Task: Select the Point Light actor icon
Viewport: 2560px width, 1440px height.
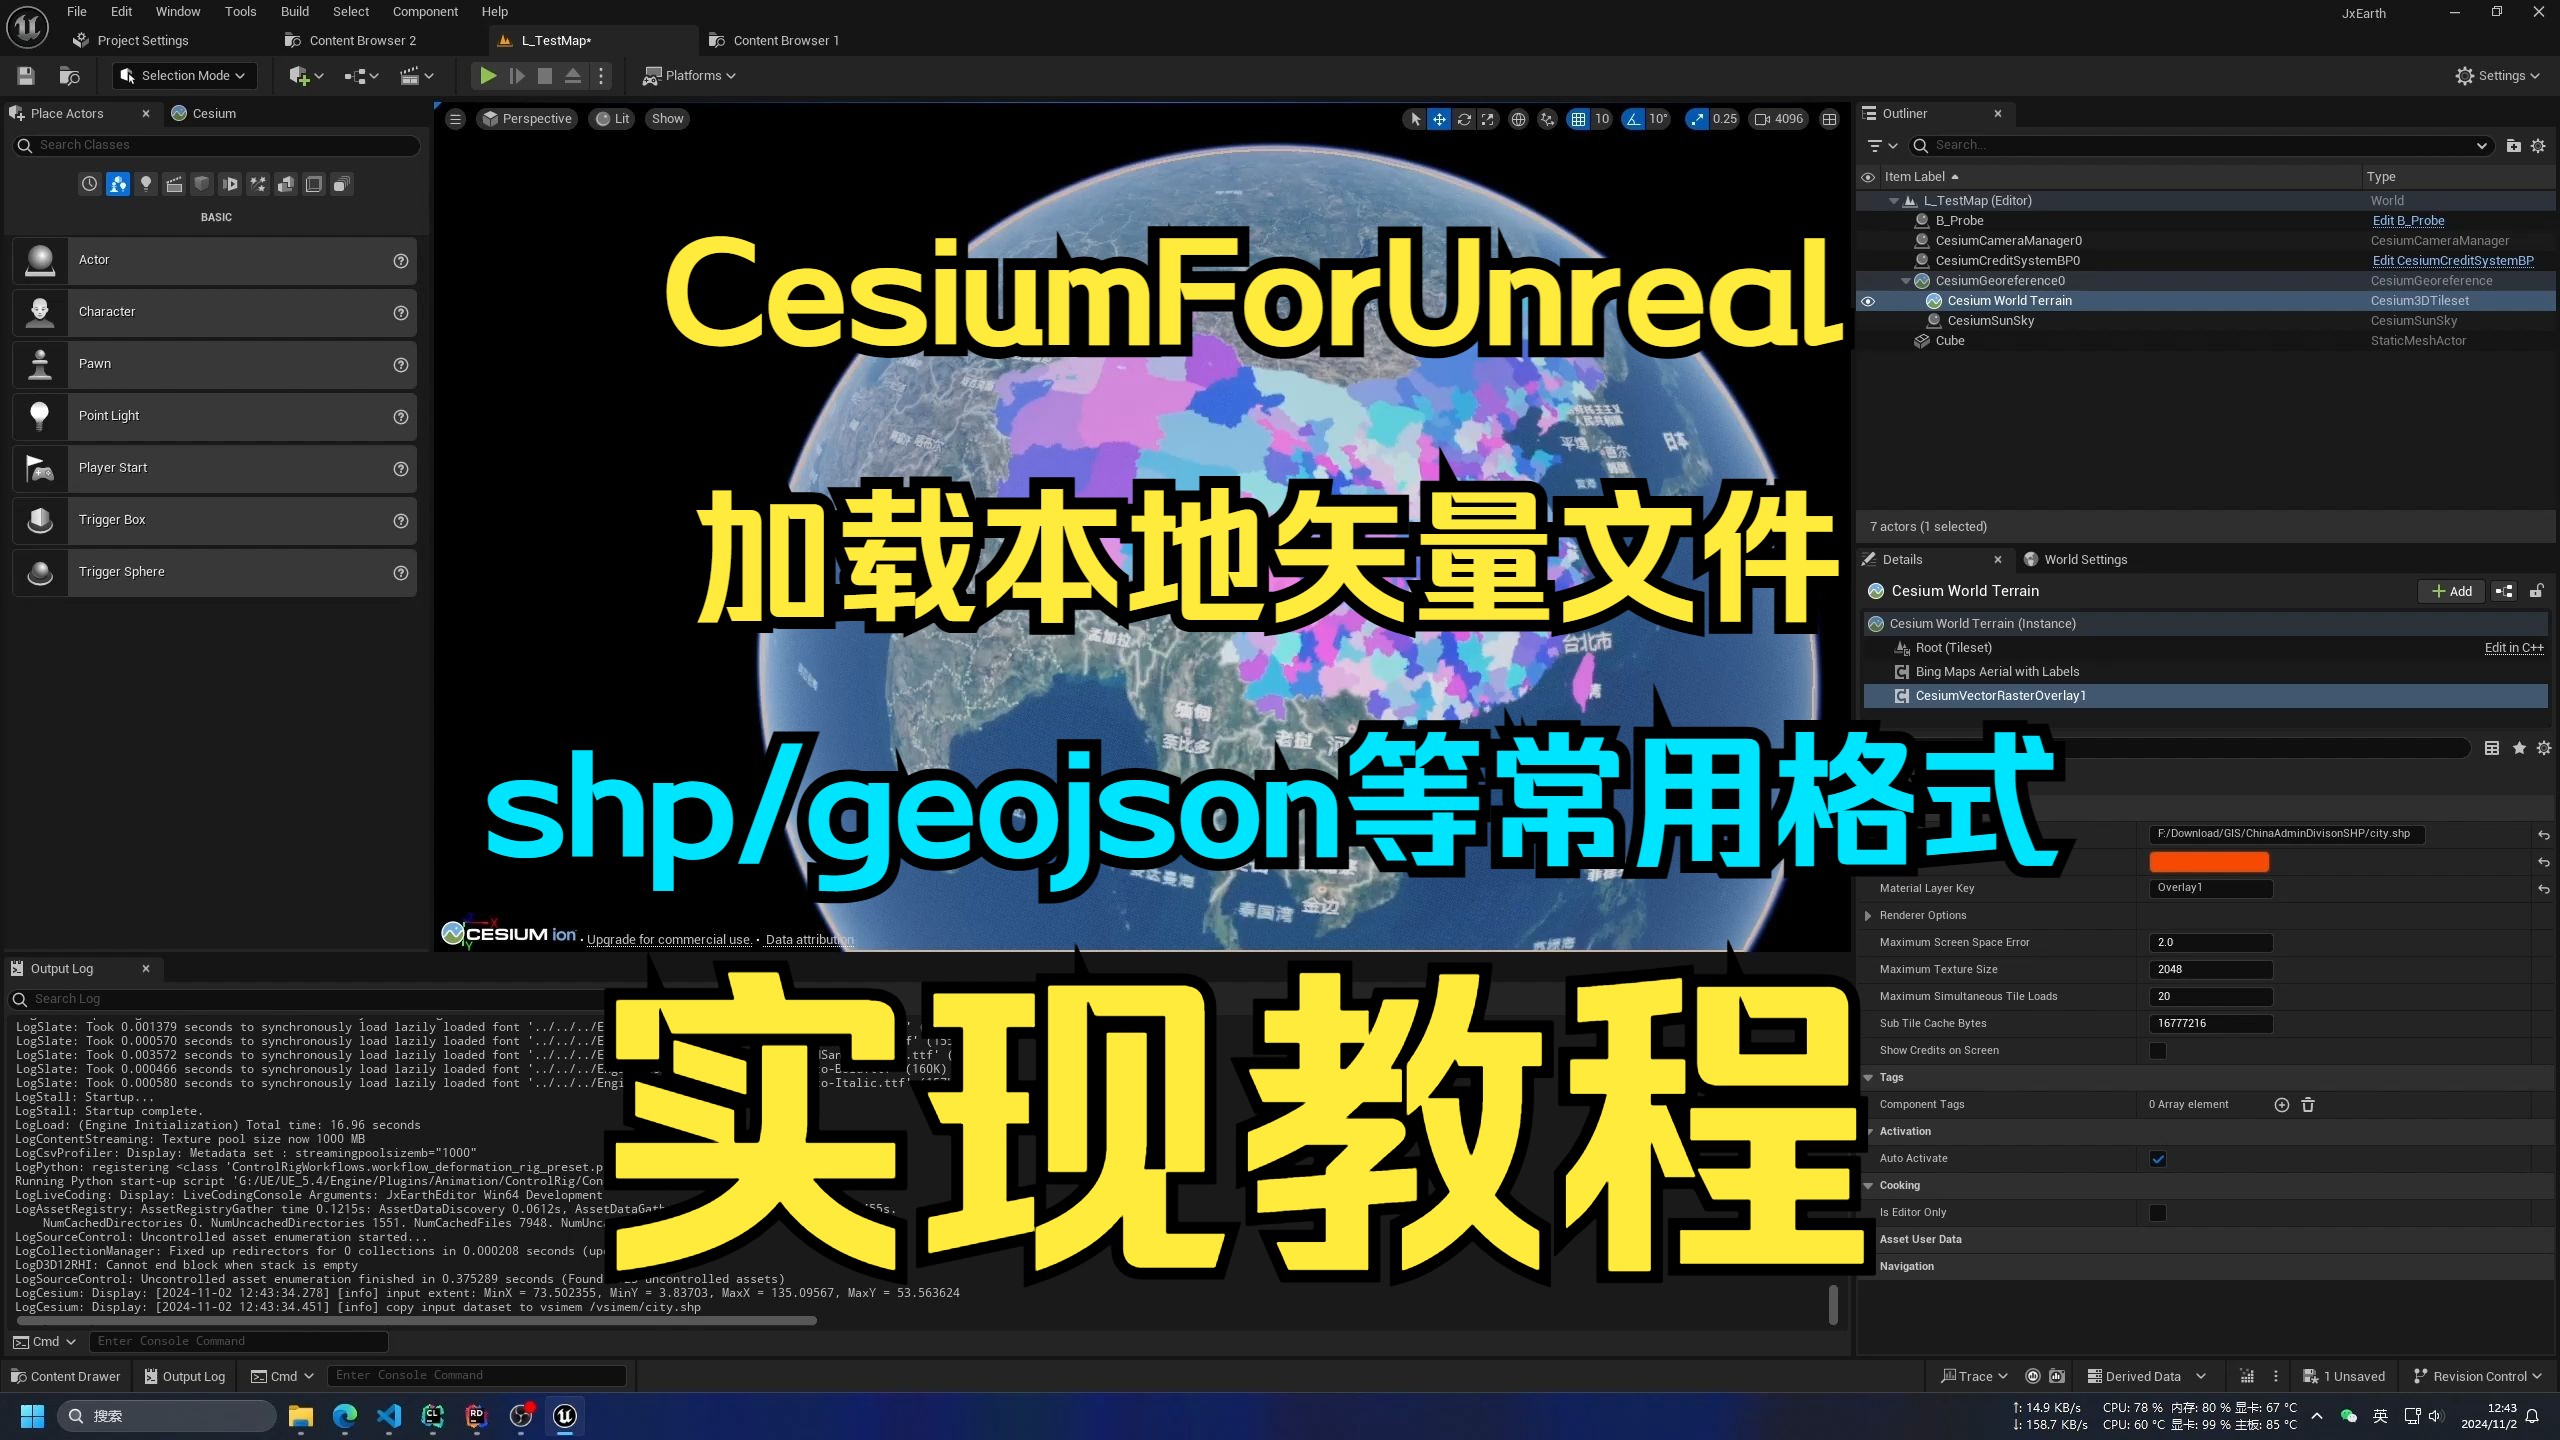Action: click(x=40, y=415)
